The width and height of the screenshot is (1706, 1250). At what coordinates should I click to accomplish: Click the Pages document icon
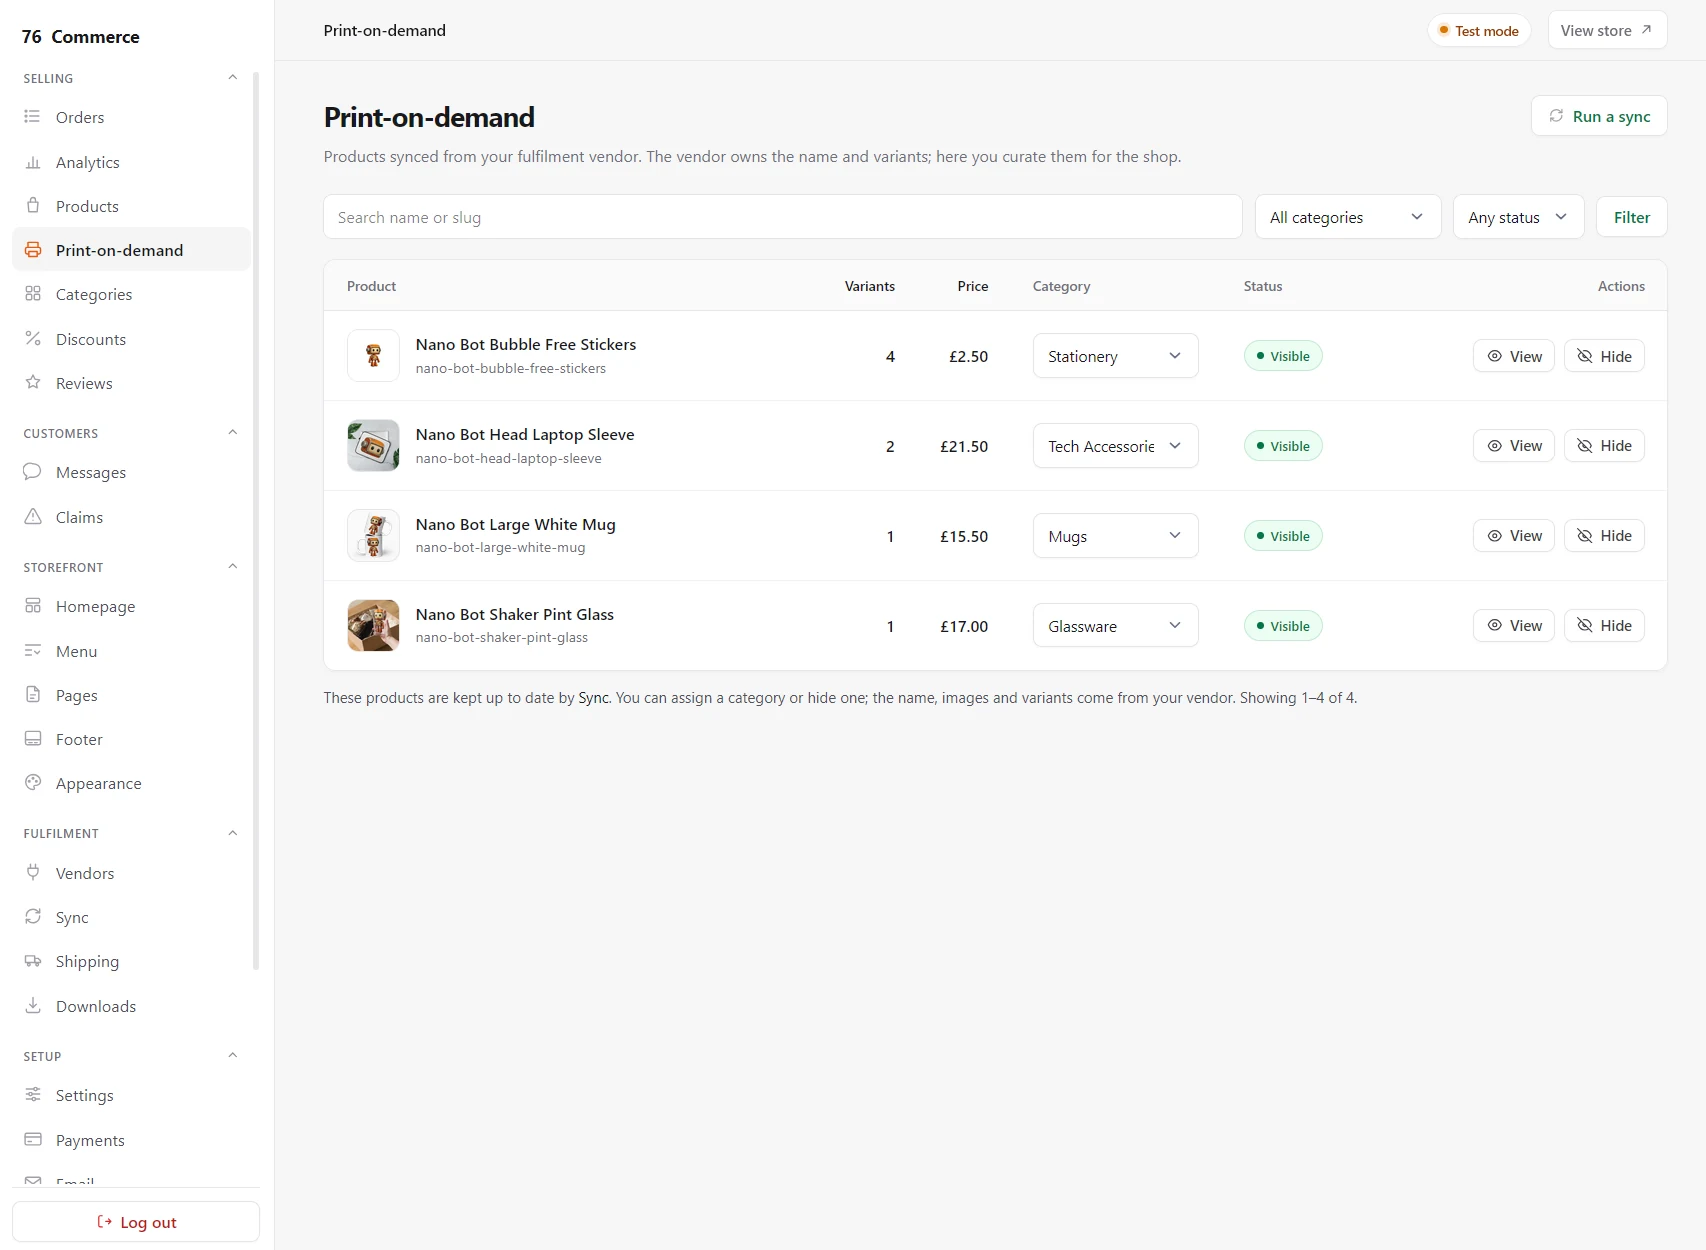click(x=33, y=695)
